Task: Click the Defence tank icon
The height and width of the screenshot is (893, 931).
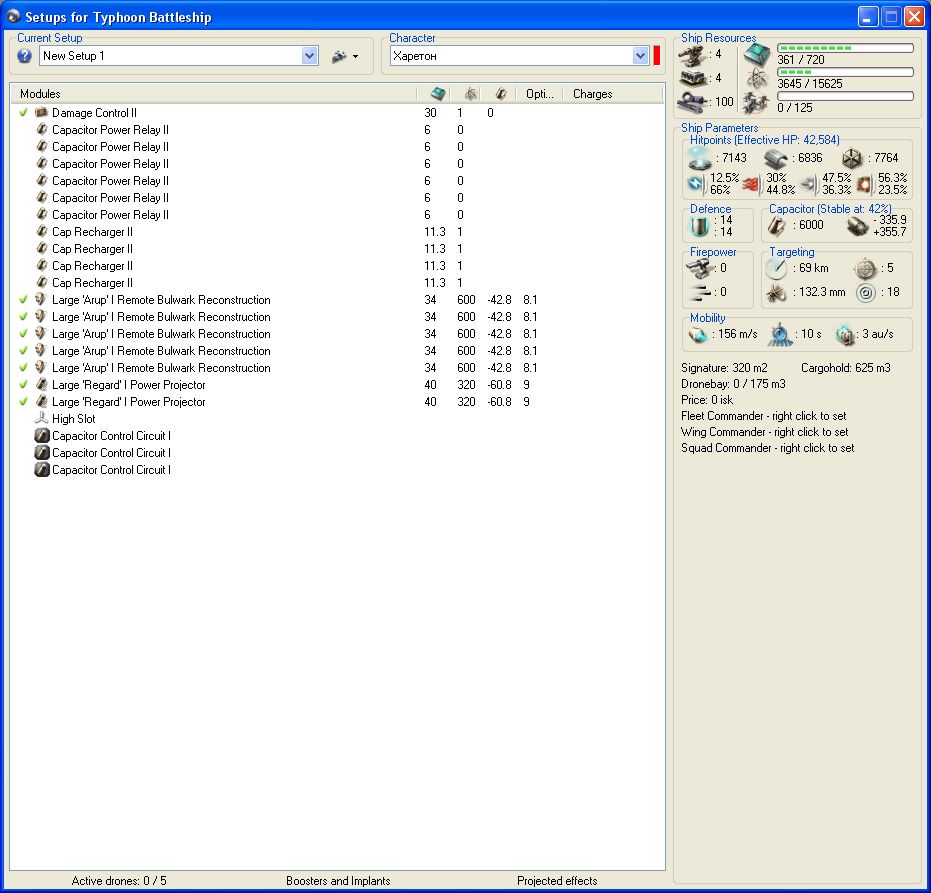Action: tap(699, 226)
